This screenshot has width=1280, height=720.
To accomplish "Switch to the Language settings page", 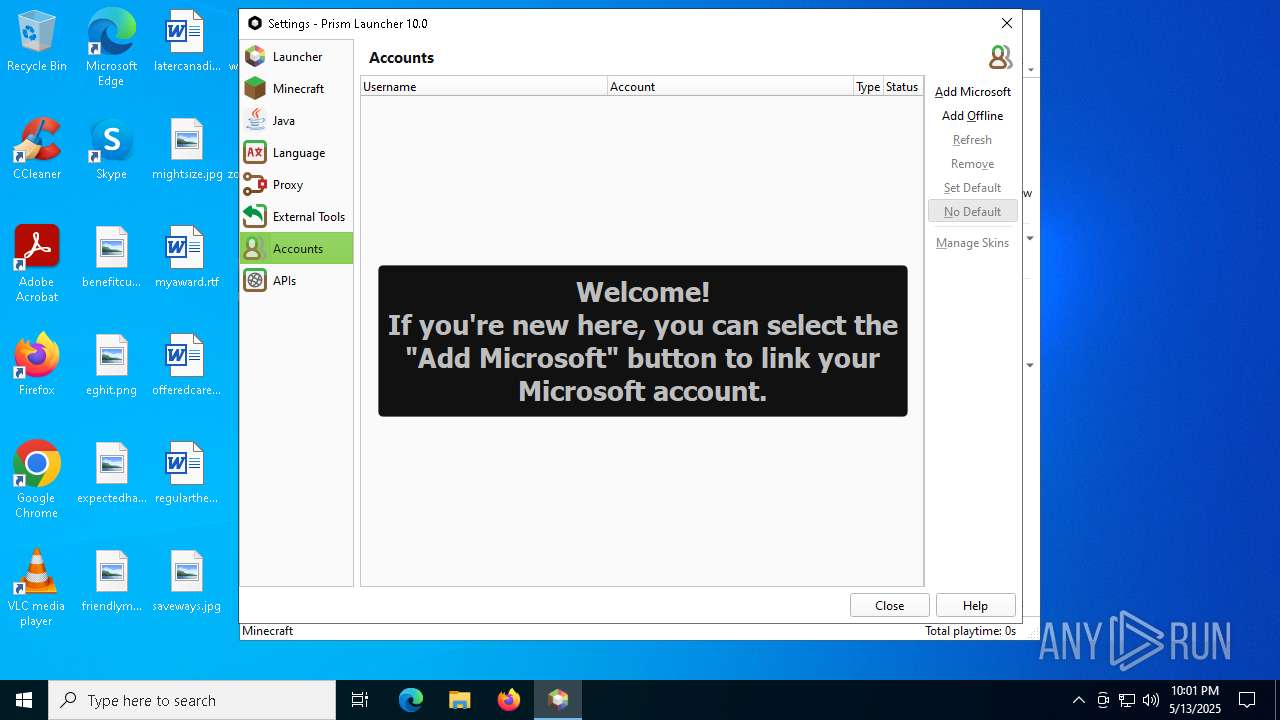I will click(296, 152).
